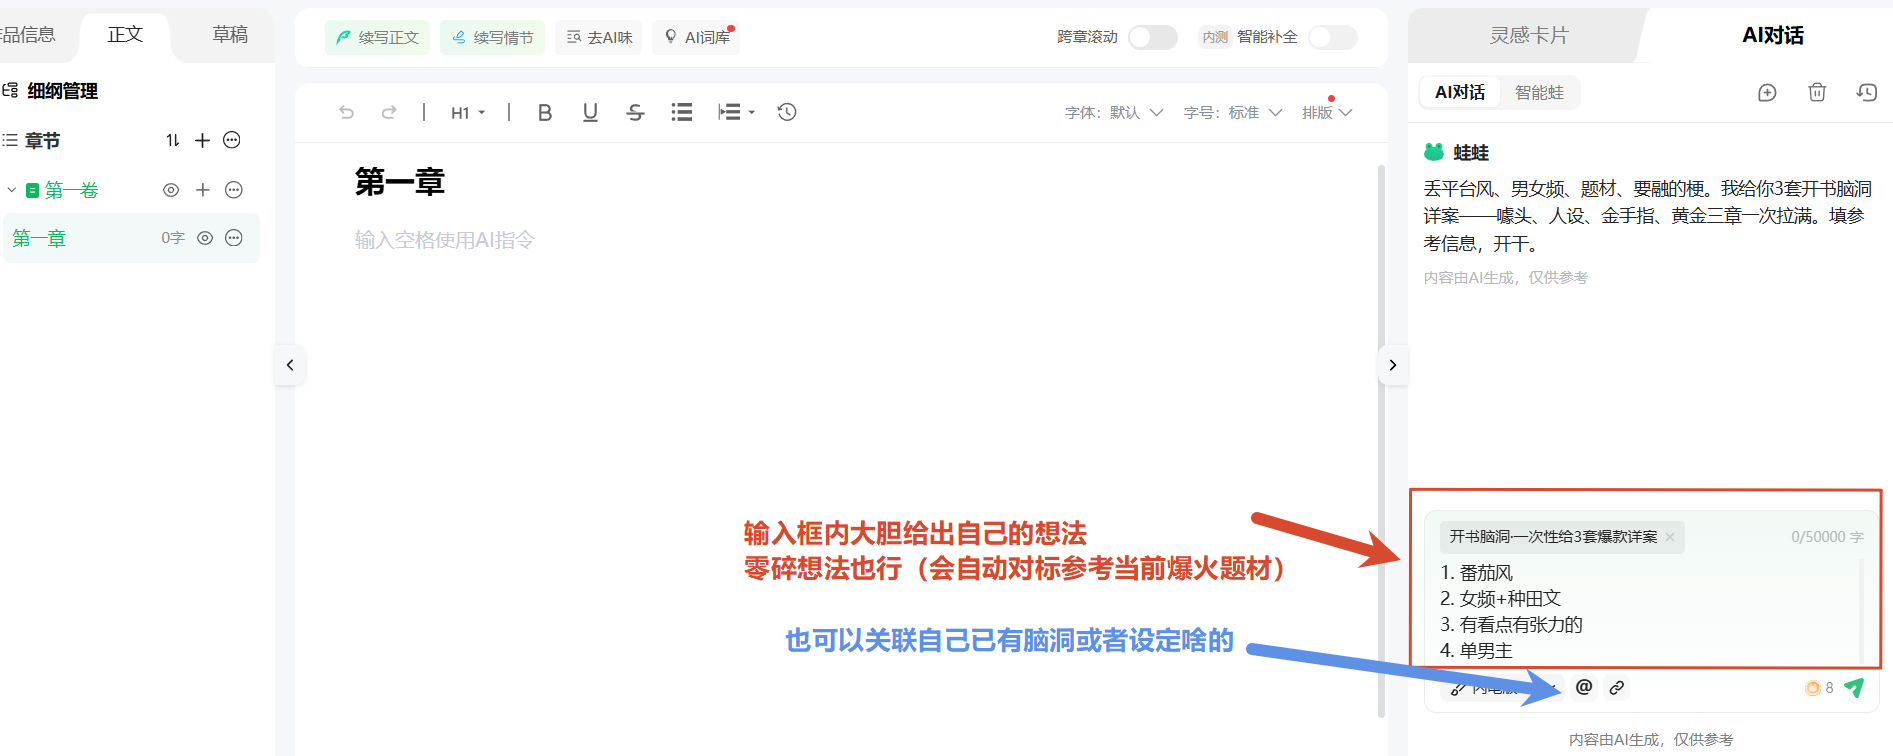Toggle the eye icon on the 第一卷 row
1893x756 pixels.
(x=171, y=190)
